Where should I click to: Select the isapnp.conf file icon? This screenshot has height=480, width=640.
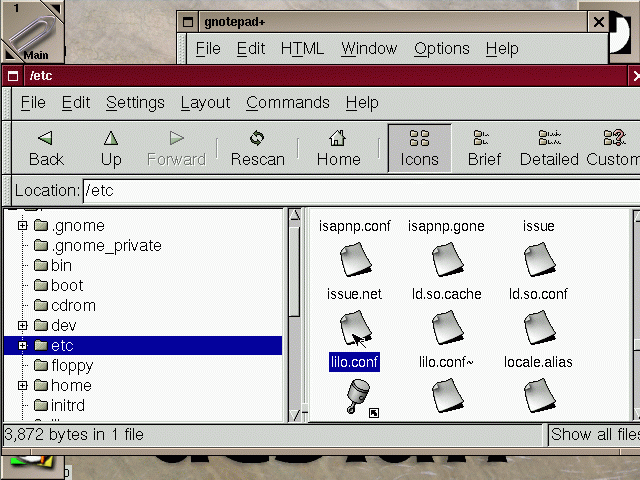point(355,260)
